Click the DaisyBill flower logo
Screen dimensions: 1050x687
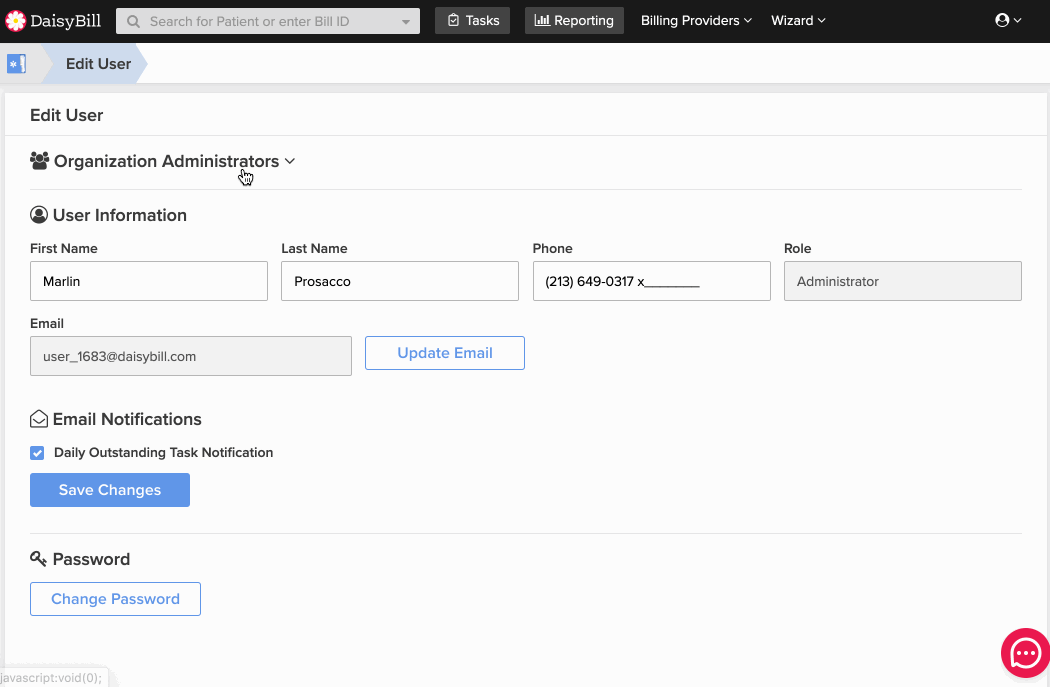[15, 21]
